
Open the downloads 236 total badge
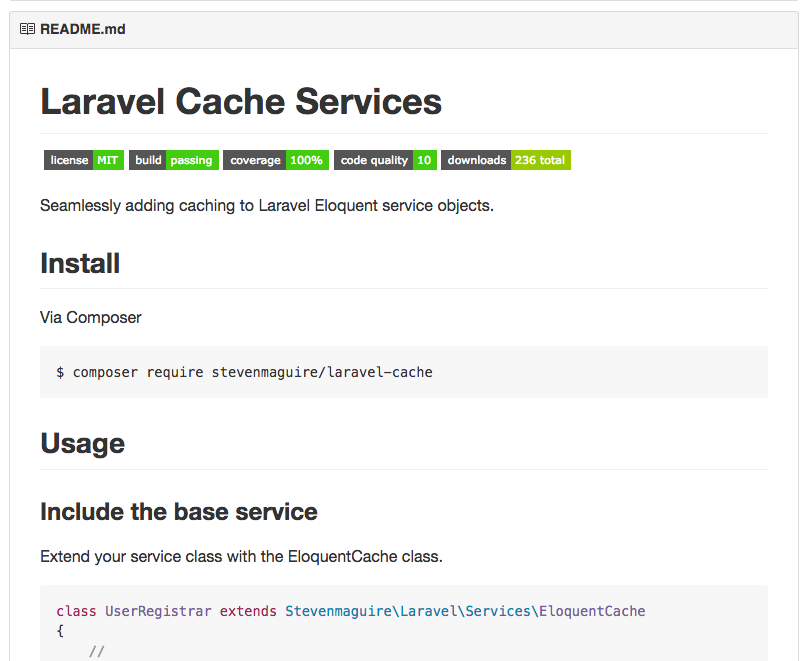tap(506, 160)
